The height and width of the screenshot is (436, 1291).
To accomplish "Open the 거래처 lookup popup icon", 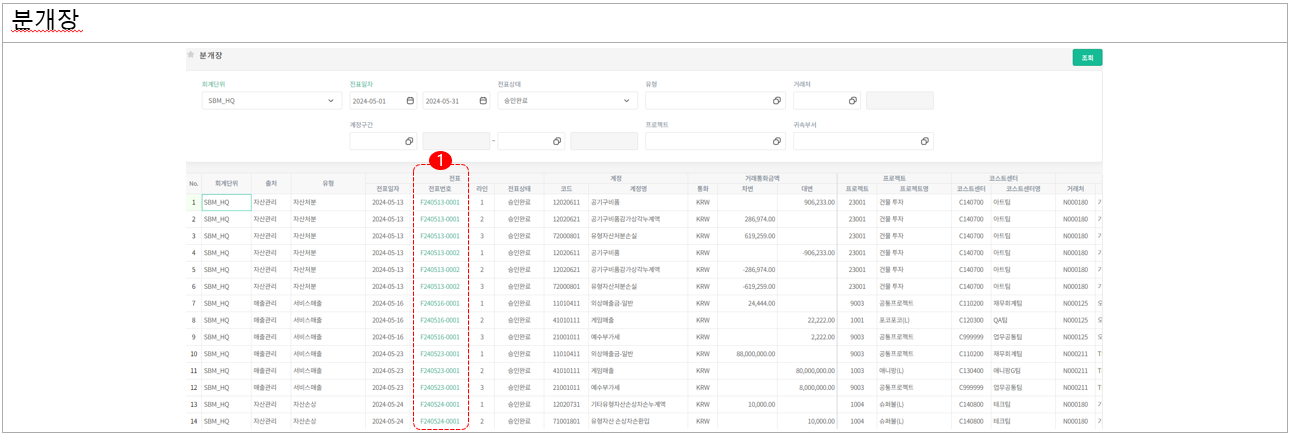I will tap(853, 101).
